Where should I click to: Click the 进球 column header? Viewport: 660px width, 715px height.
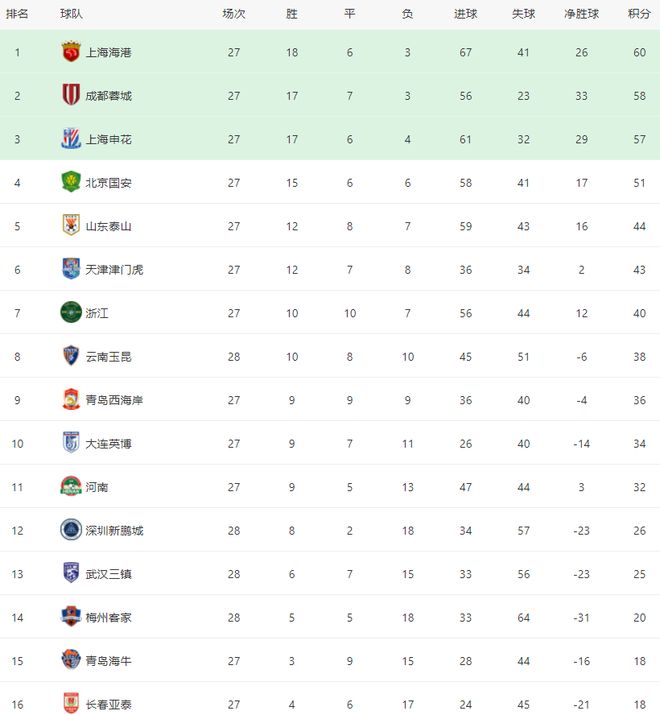[465, 14]
